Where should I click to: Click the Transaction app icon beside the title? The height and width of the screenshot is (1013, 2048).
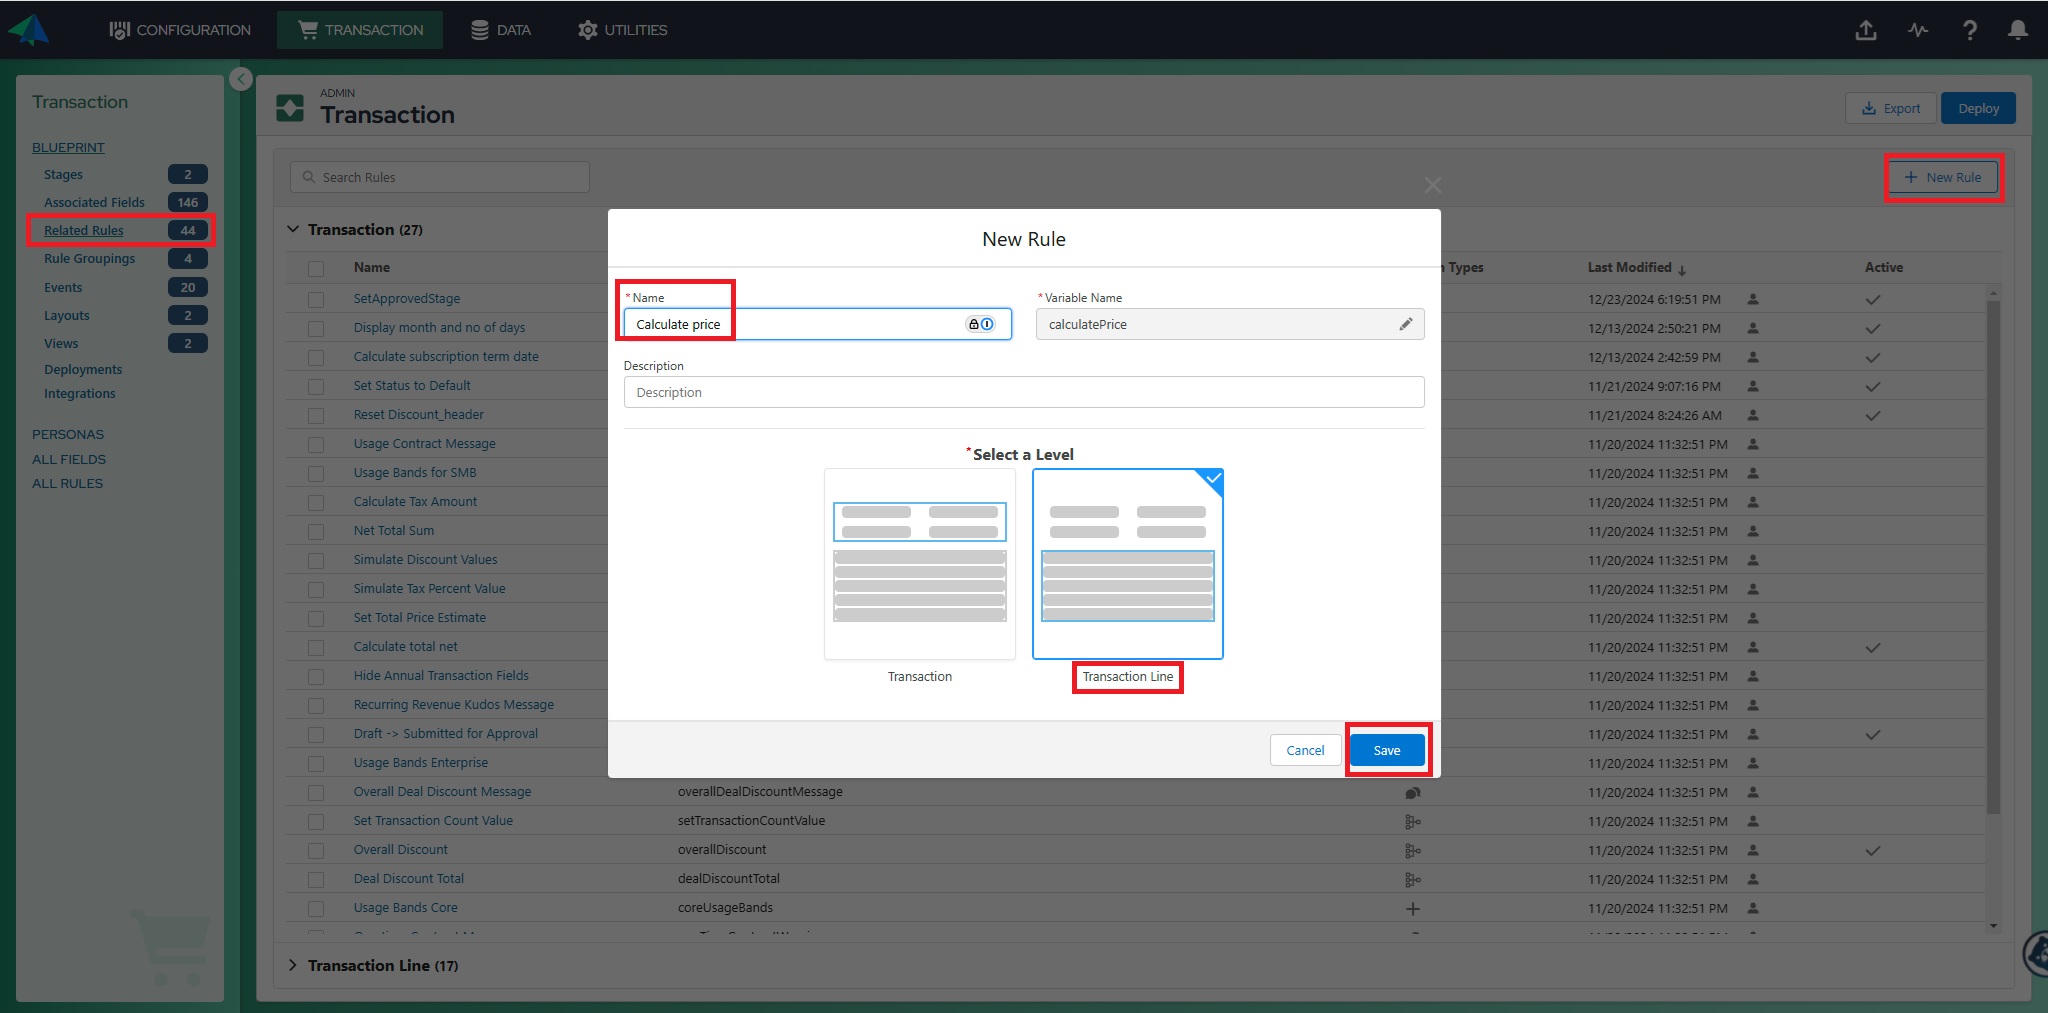pos(290,108)
